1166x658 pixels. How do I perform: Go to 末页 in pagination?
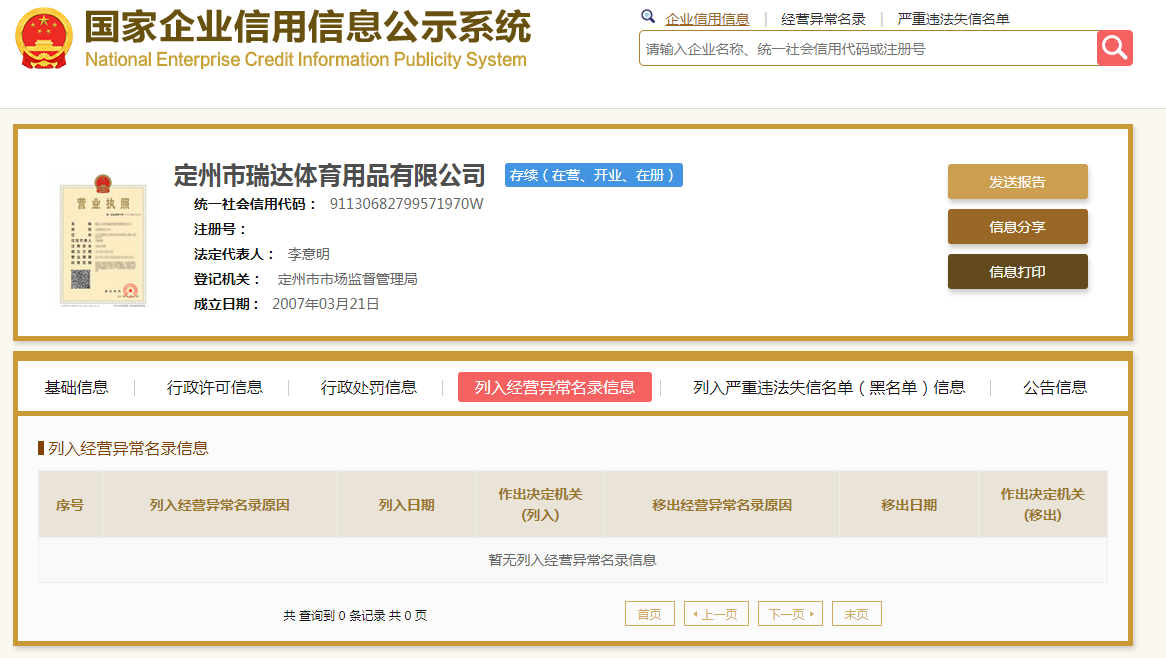pos(857,613)
